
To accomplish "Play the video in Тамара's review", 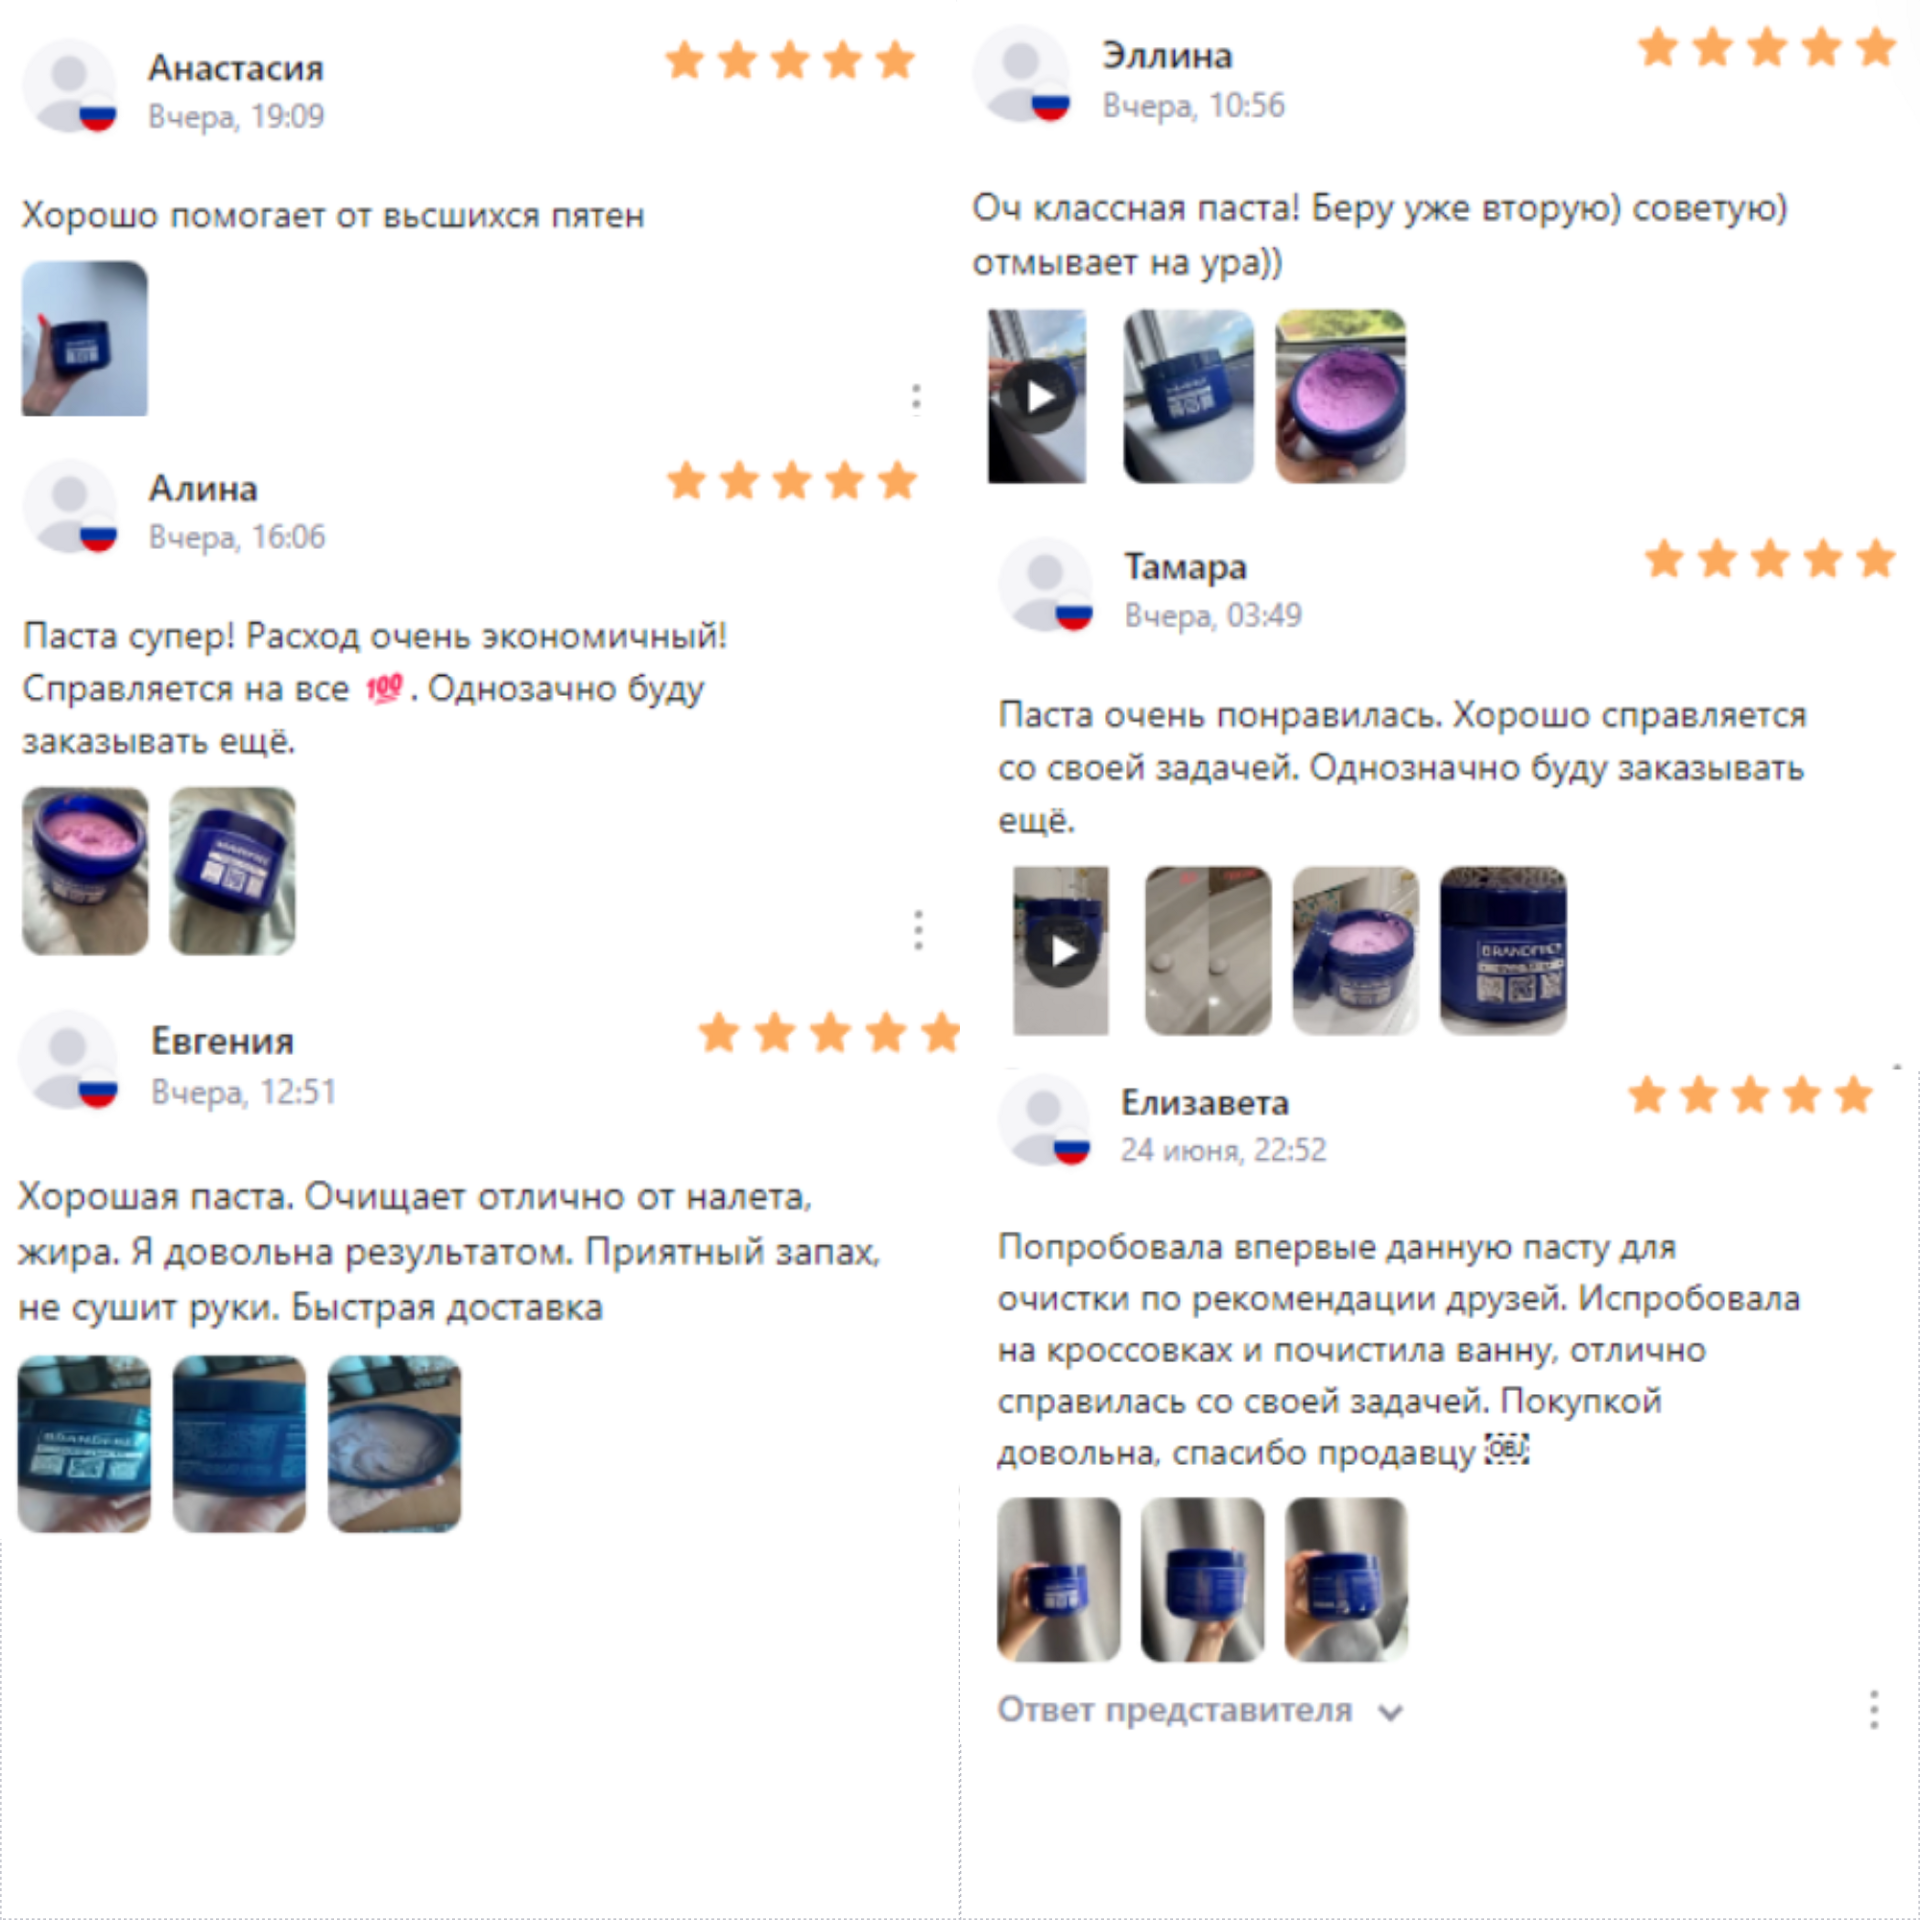I will pos(1061,950).
